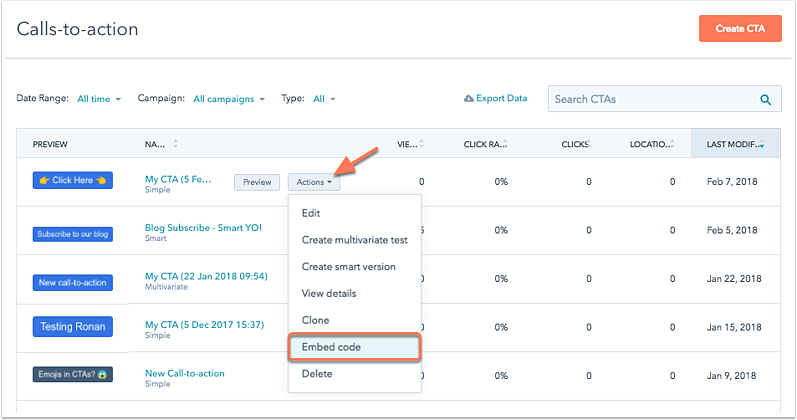Sort by the Views column arrows
The image size is (797, 420).
(421, 144)
